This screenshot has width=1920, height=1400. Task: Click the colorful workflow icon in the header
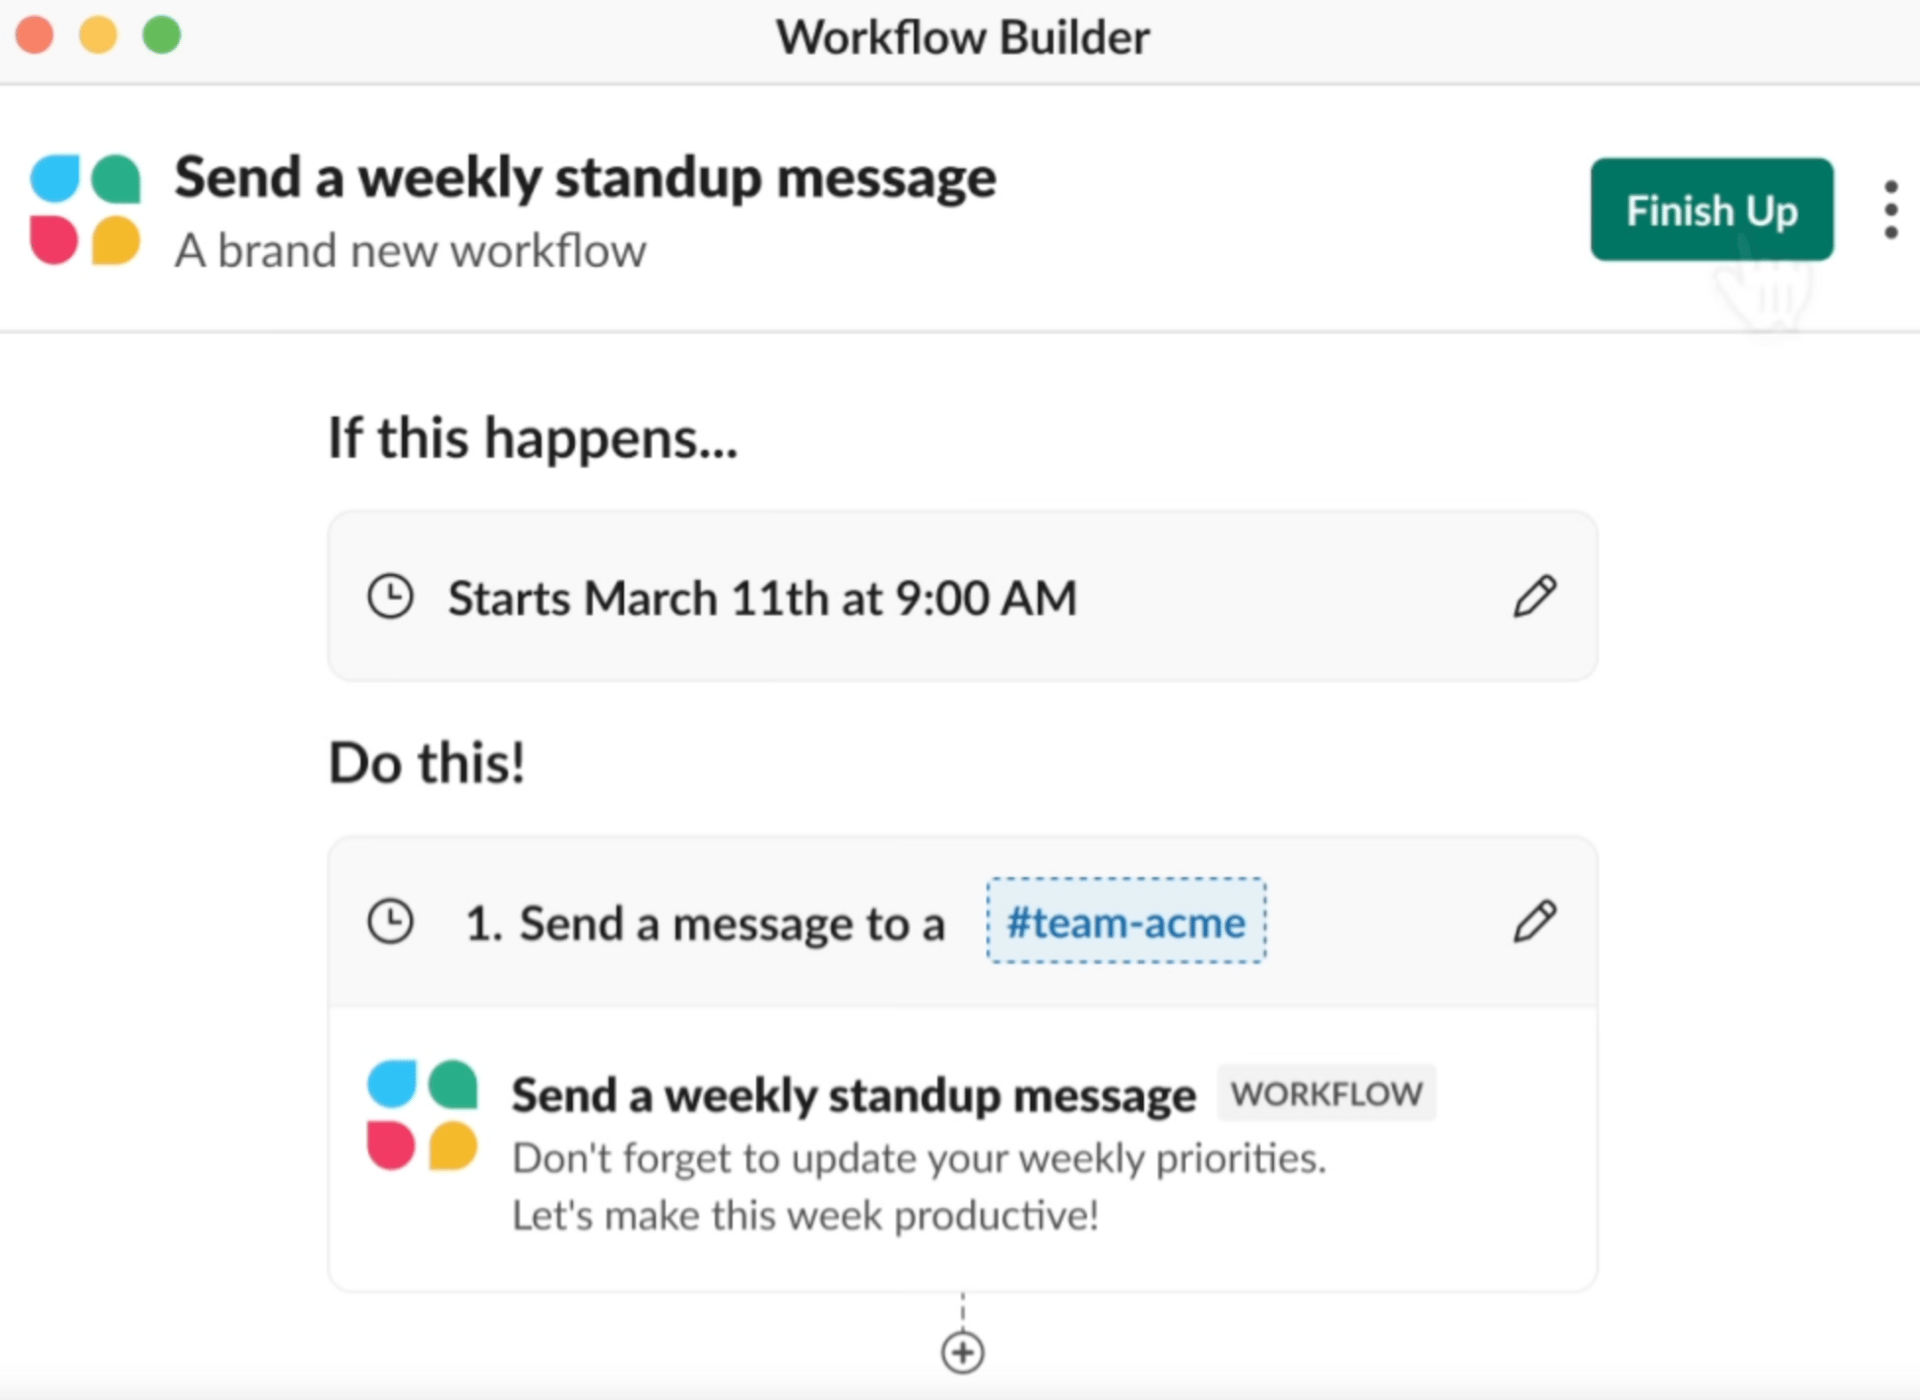86,209
